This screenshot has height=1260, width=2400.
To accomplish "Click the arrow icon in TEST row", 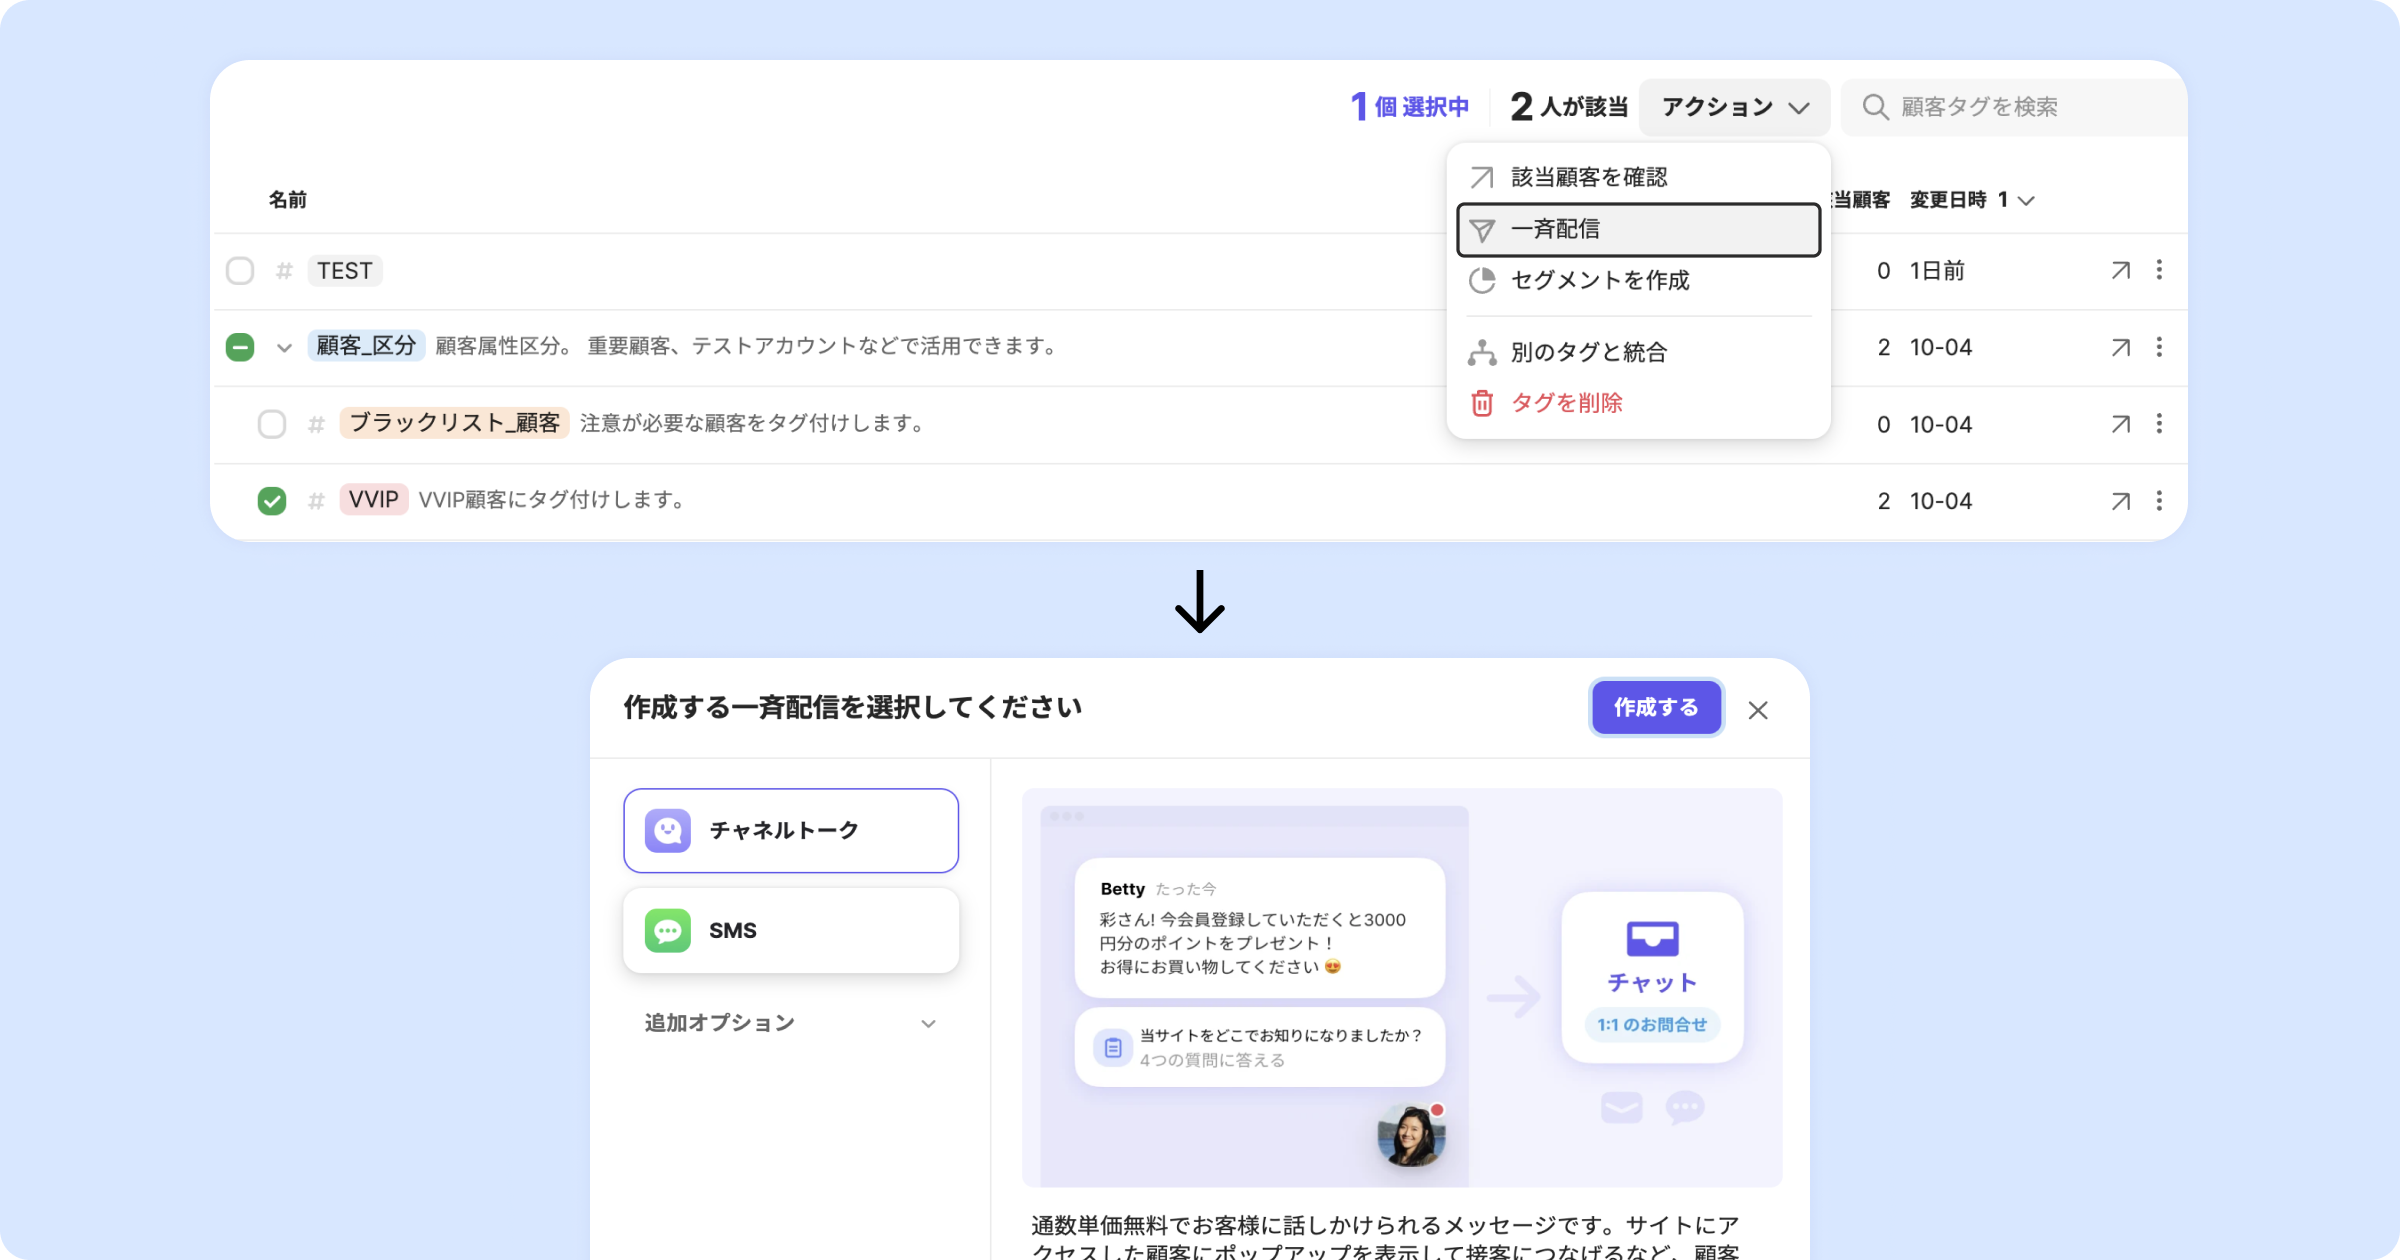I will (2120, 271).
